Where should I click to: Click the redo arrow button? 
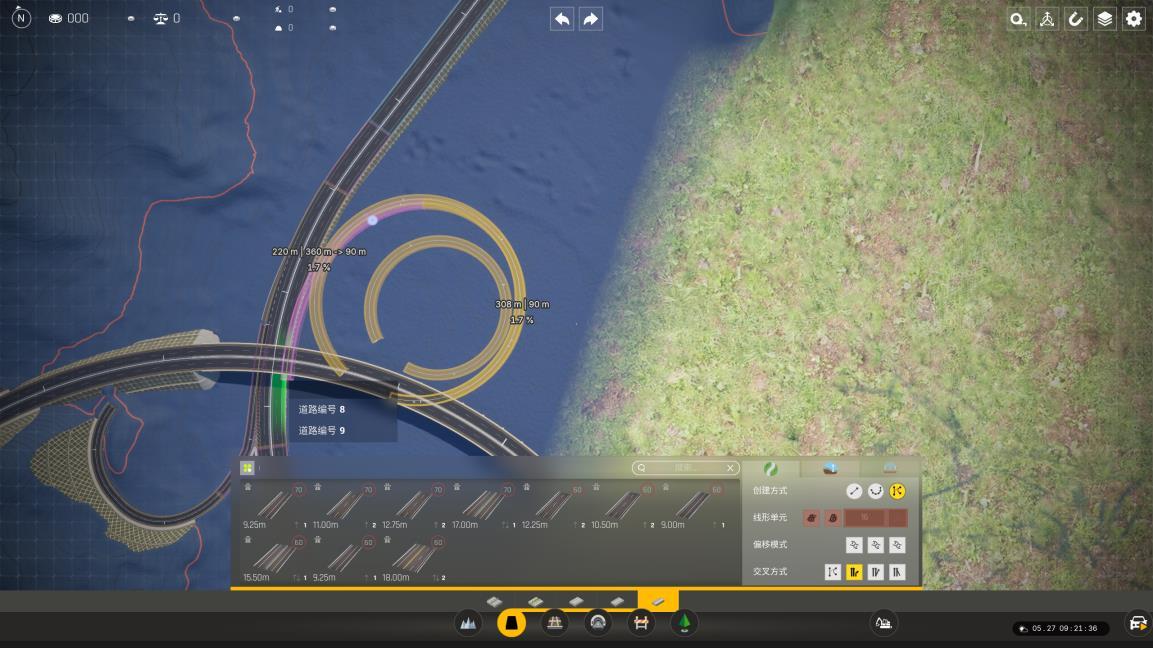(x=590, y=19)
